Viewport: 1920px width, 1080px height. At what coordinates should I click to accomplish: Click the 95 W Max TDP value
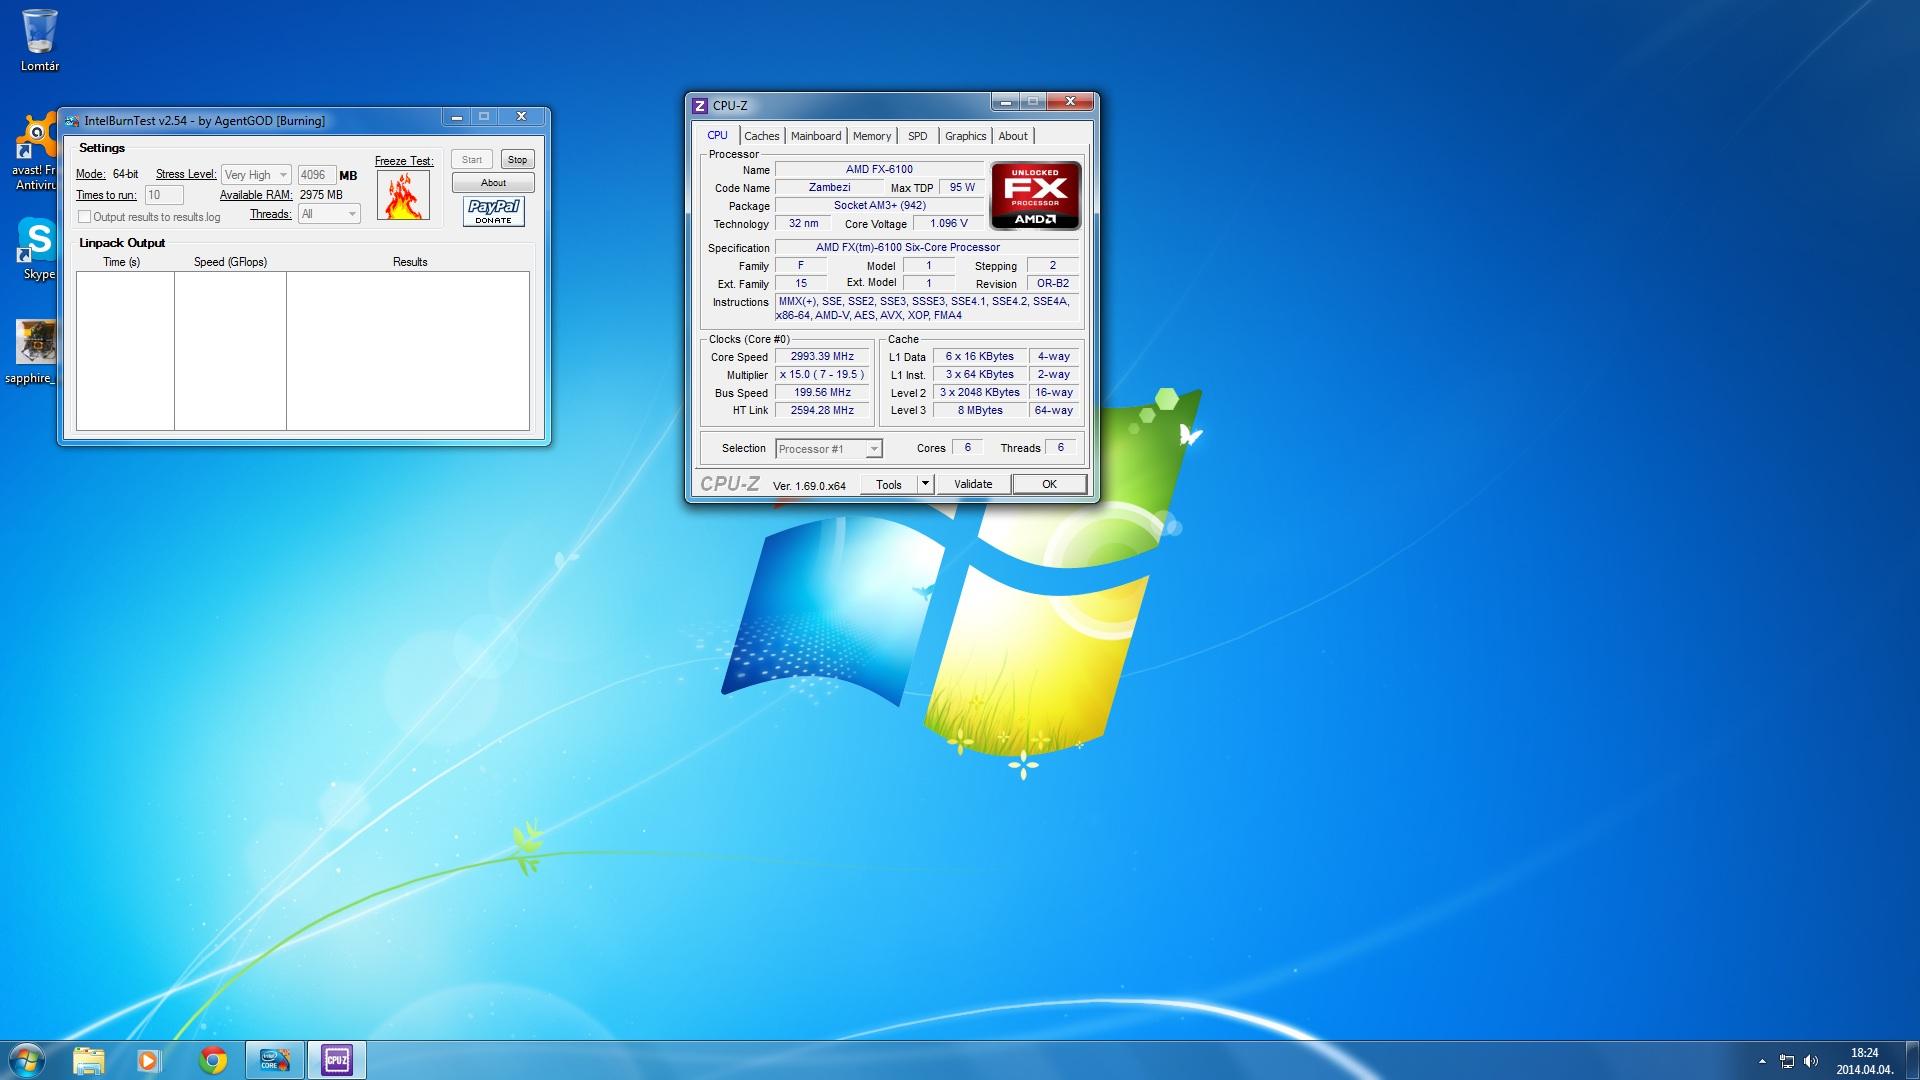962,187
